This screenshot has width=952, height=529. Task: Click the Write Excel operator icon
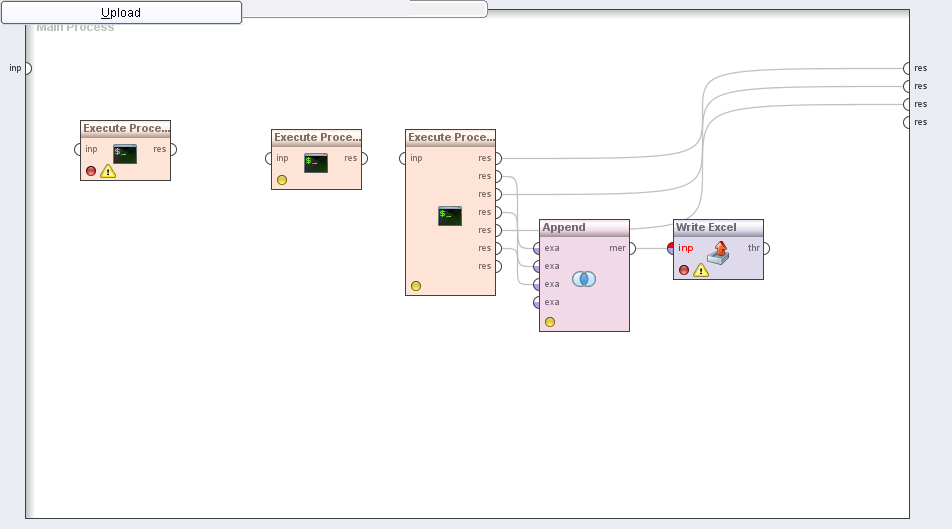pyautogui.click(x=717, y=251)
